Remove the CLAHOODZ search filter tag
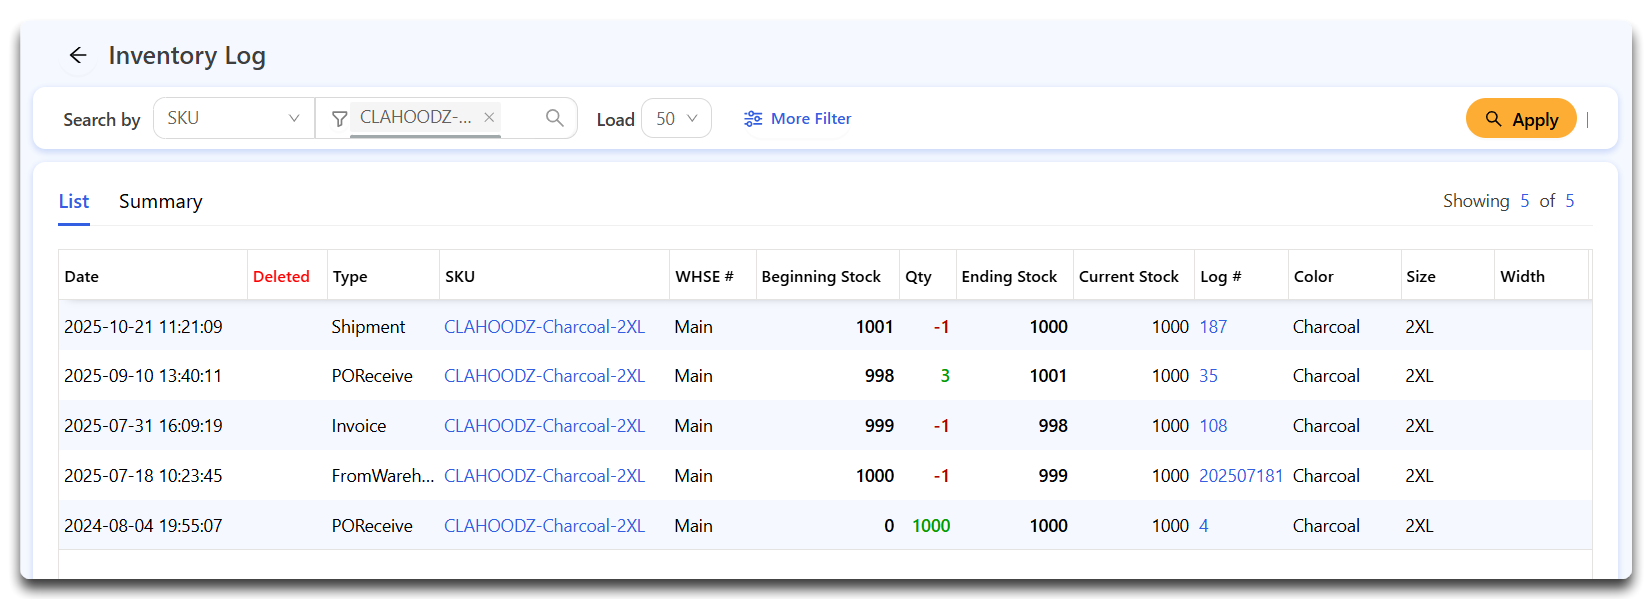 pyautogui.click(x=489, y=117)
